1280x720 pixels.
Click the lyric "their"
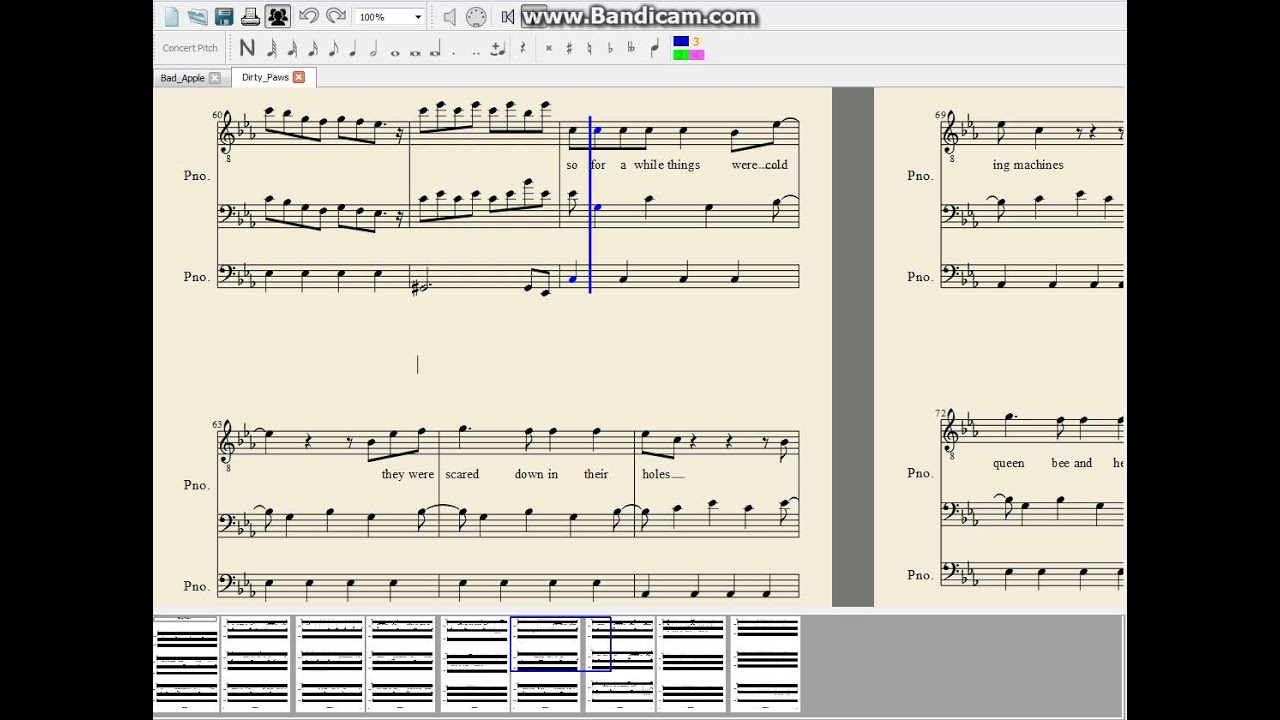click(x=596, y=474)
